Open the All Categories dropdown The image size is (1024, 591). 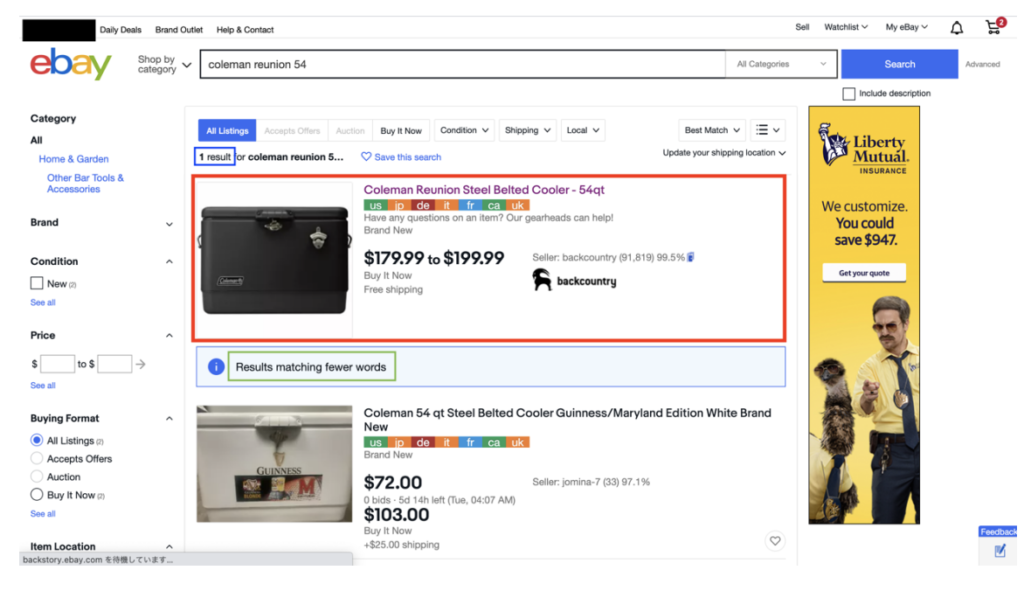[781, 64]
